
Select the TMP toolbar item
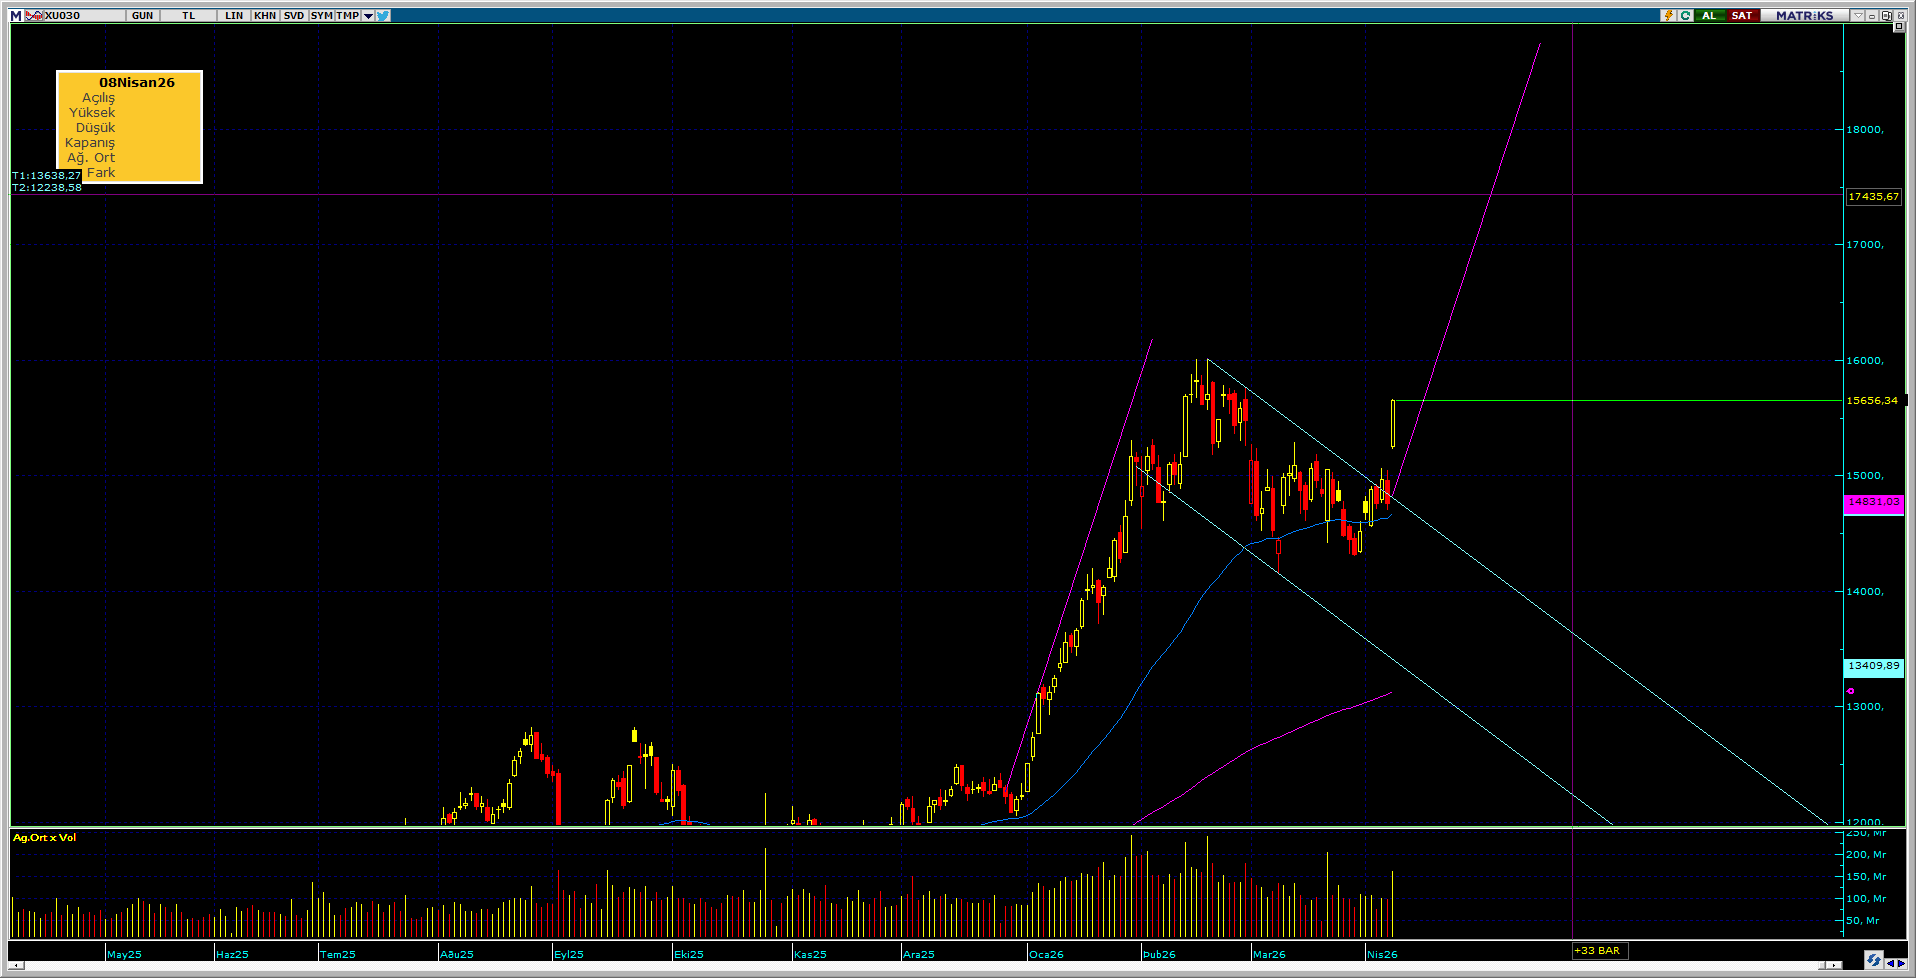click(x=347, y=15)
